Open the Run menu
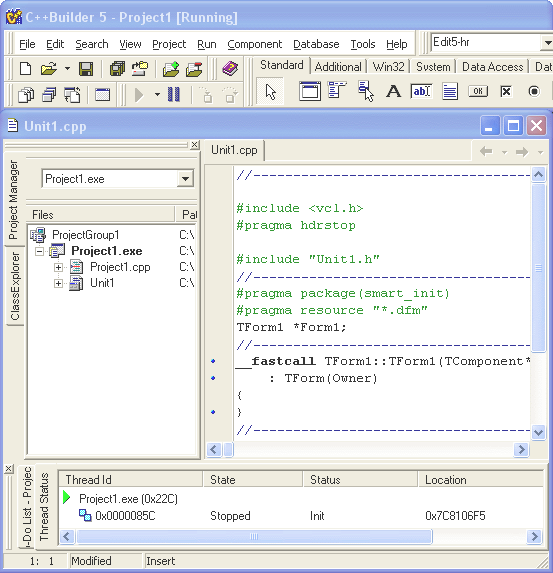Viewport: 553px width, 573px height. pyautogui.click(x=207, y=44)
